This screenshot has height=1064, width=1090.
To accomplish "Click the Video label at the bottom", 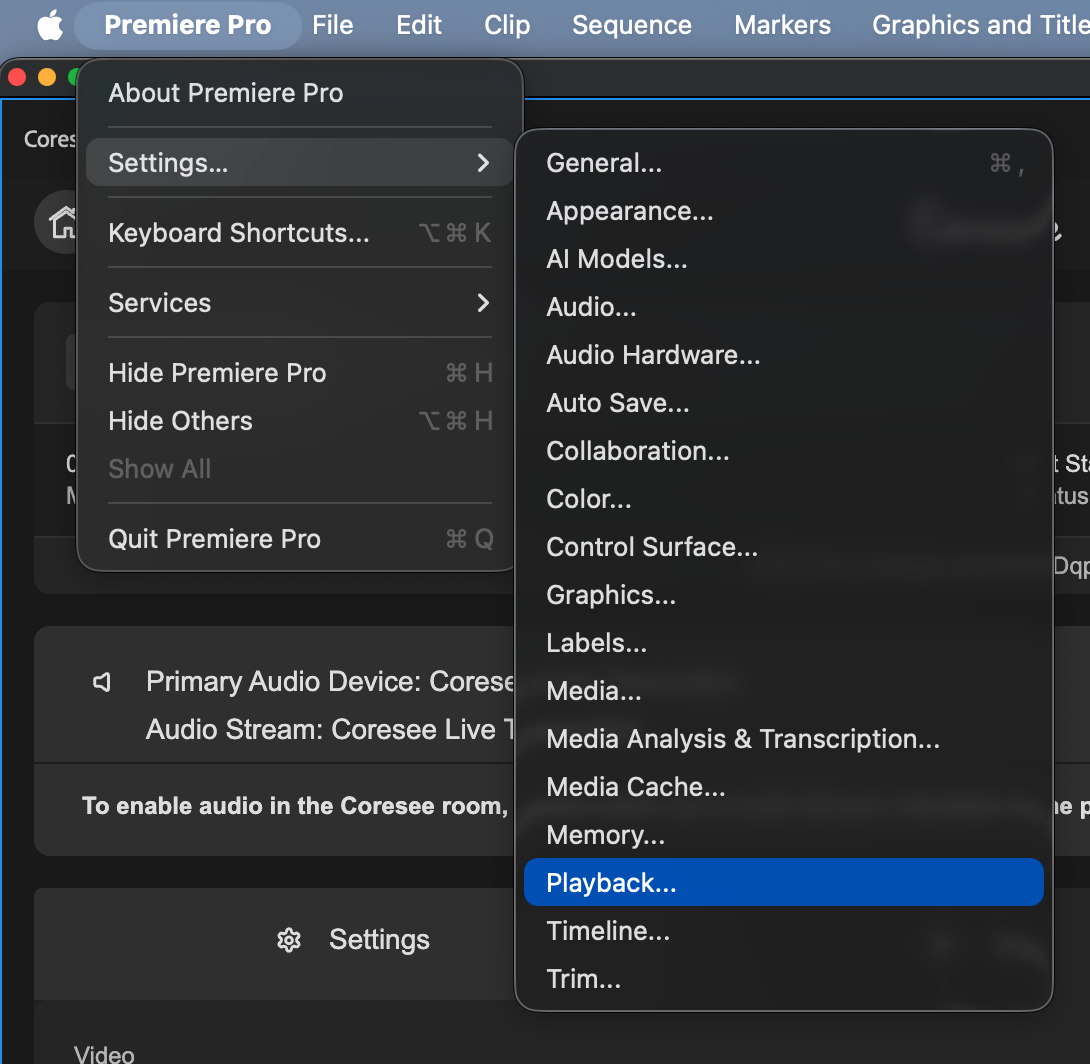I will click(104, 1054).
